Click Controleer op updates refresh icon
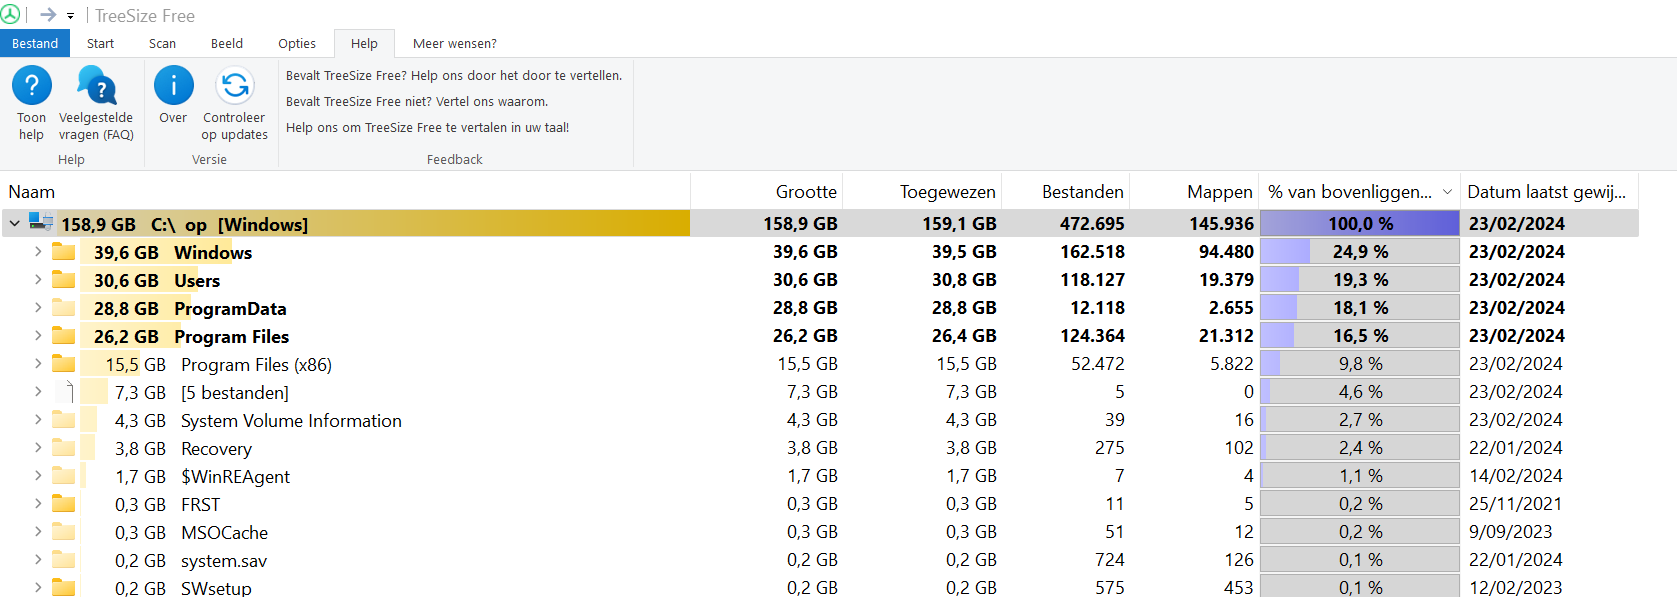 click(x=235, y=86)
